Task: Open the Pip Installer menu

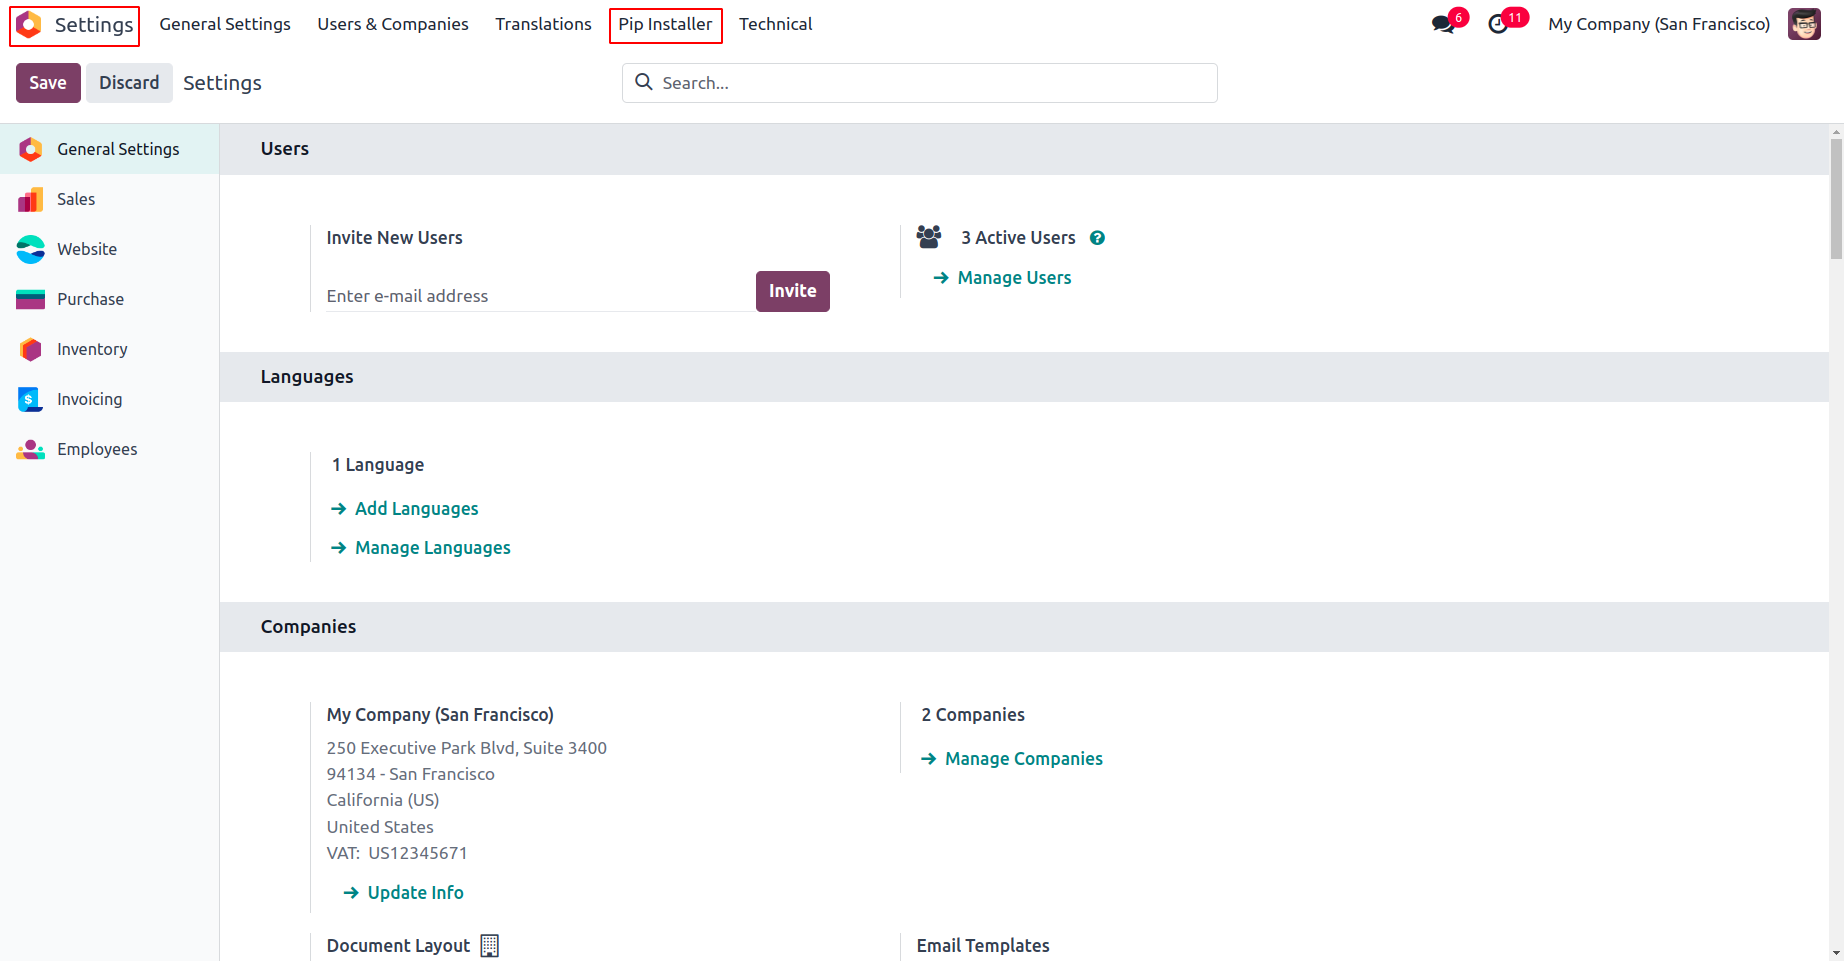Action: coord(665,24)
